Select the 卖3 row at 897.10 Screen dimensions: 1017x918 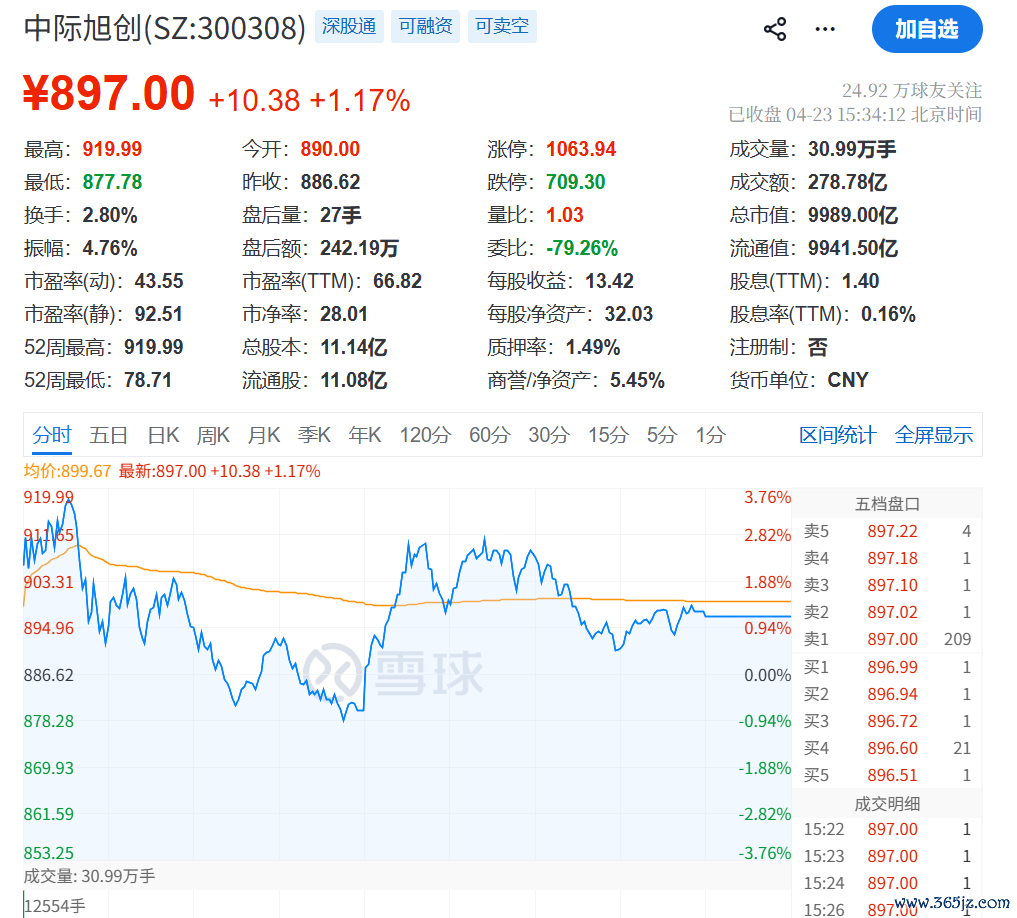coord(887,585)
